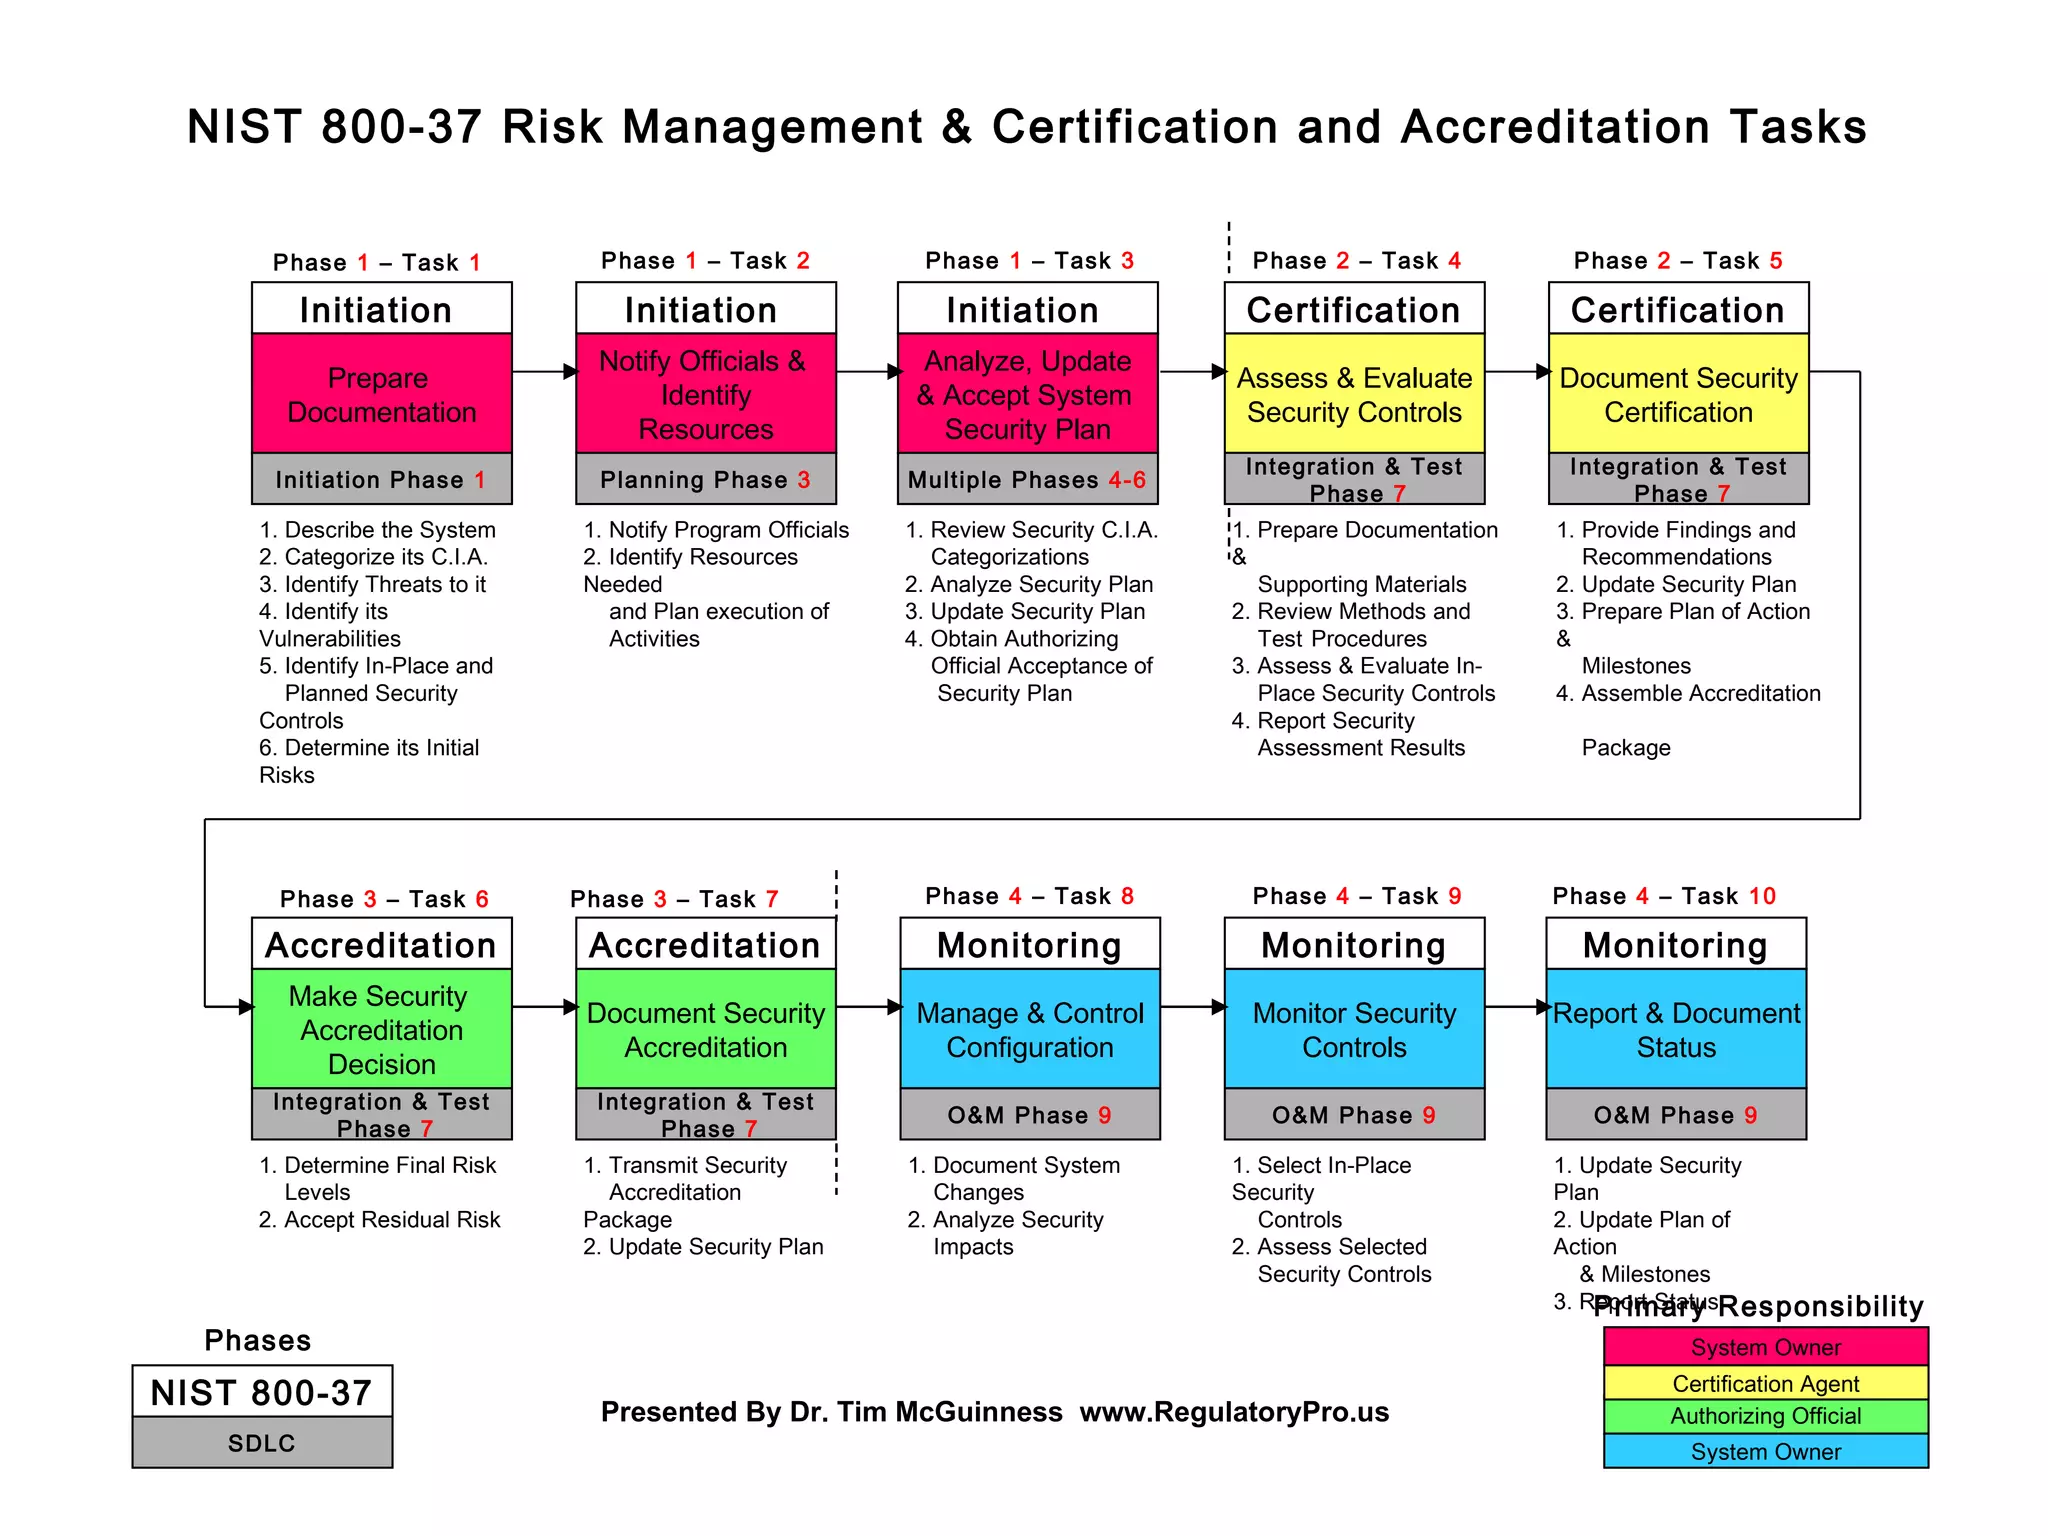Click the Planning Phase 3 gray label
2048x1536 pixels.
(x=705, y=480)
